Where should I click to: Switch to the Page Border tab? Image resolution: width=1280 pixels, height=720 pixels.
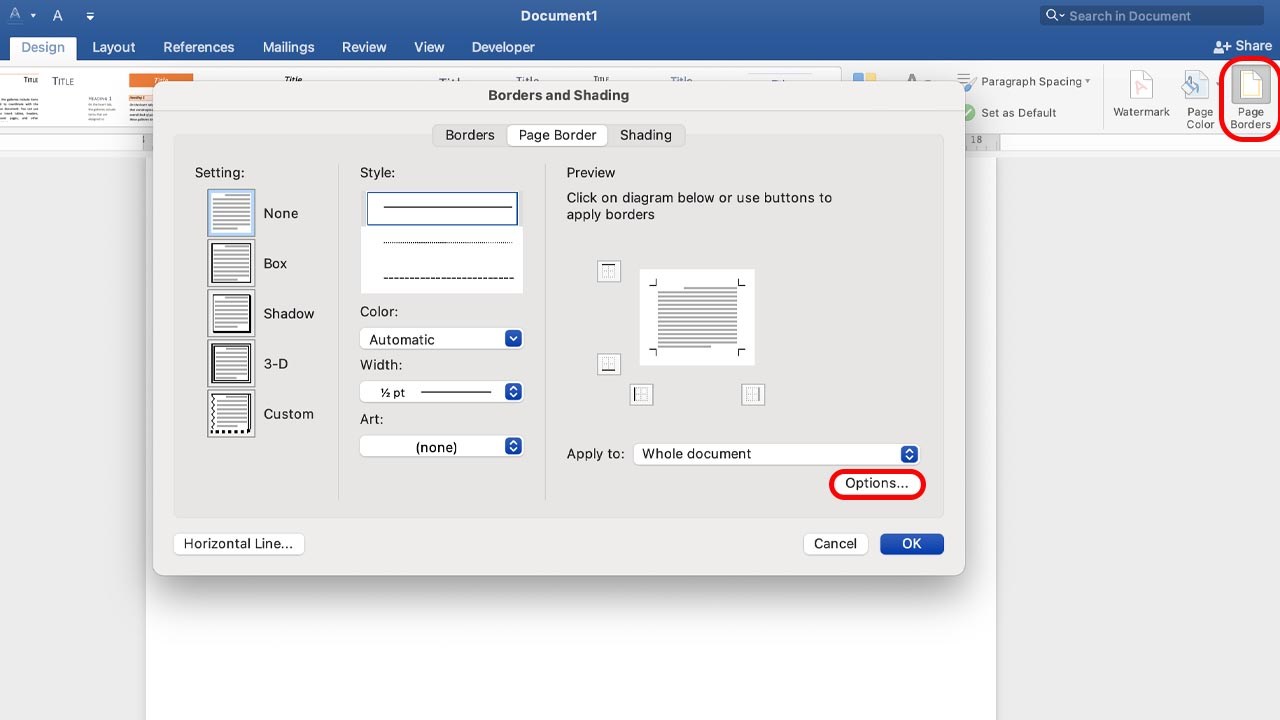[x=558, y=135]
